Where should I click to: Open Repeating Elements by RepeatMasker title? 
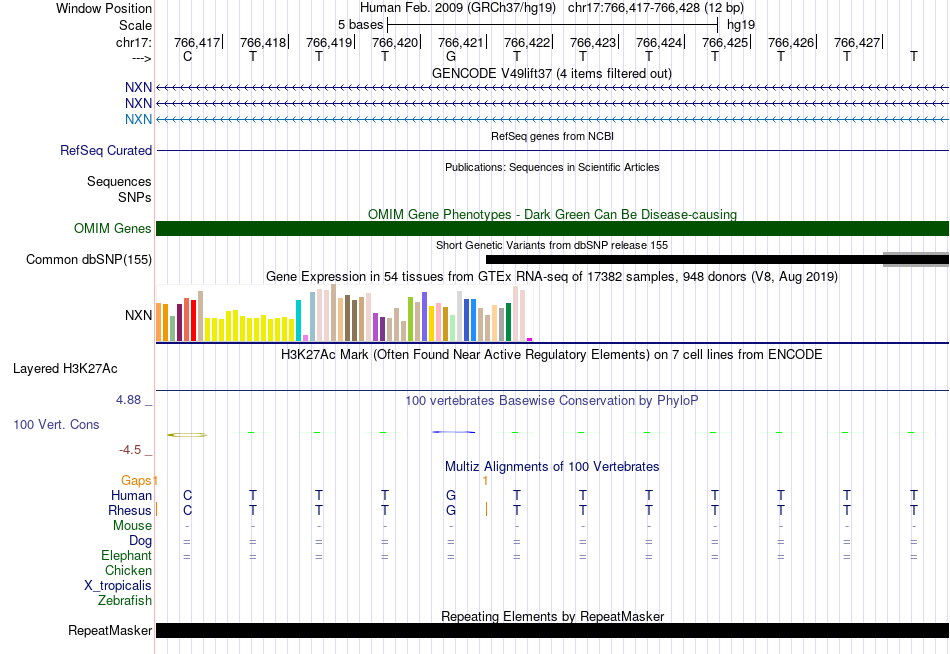pos(552,616)
